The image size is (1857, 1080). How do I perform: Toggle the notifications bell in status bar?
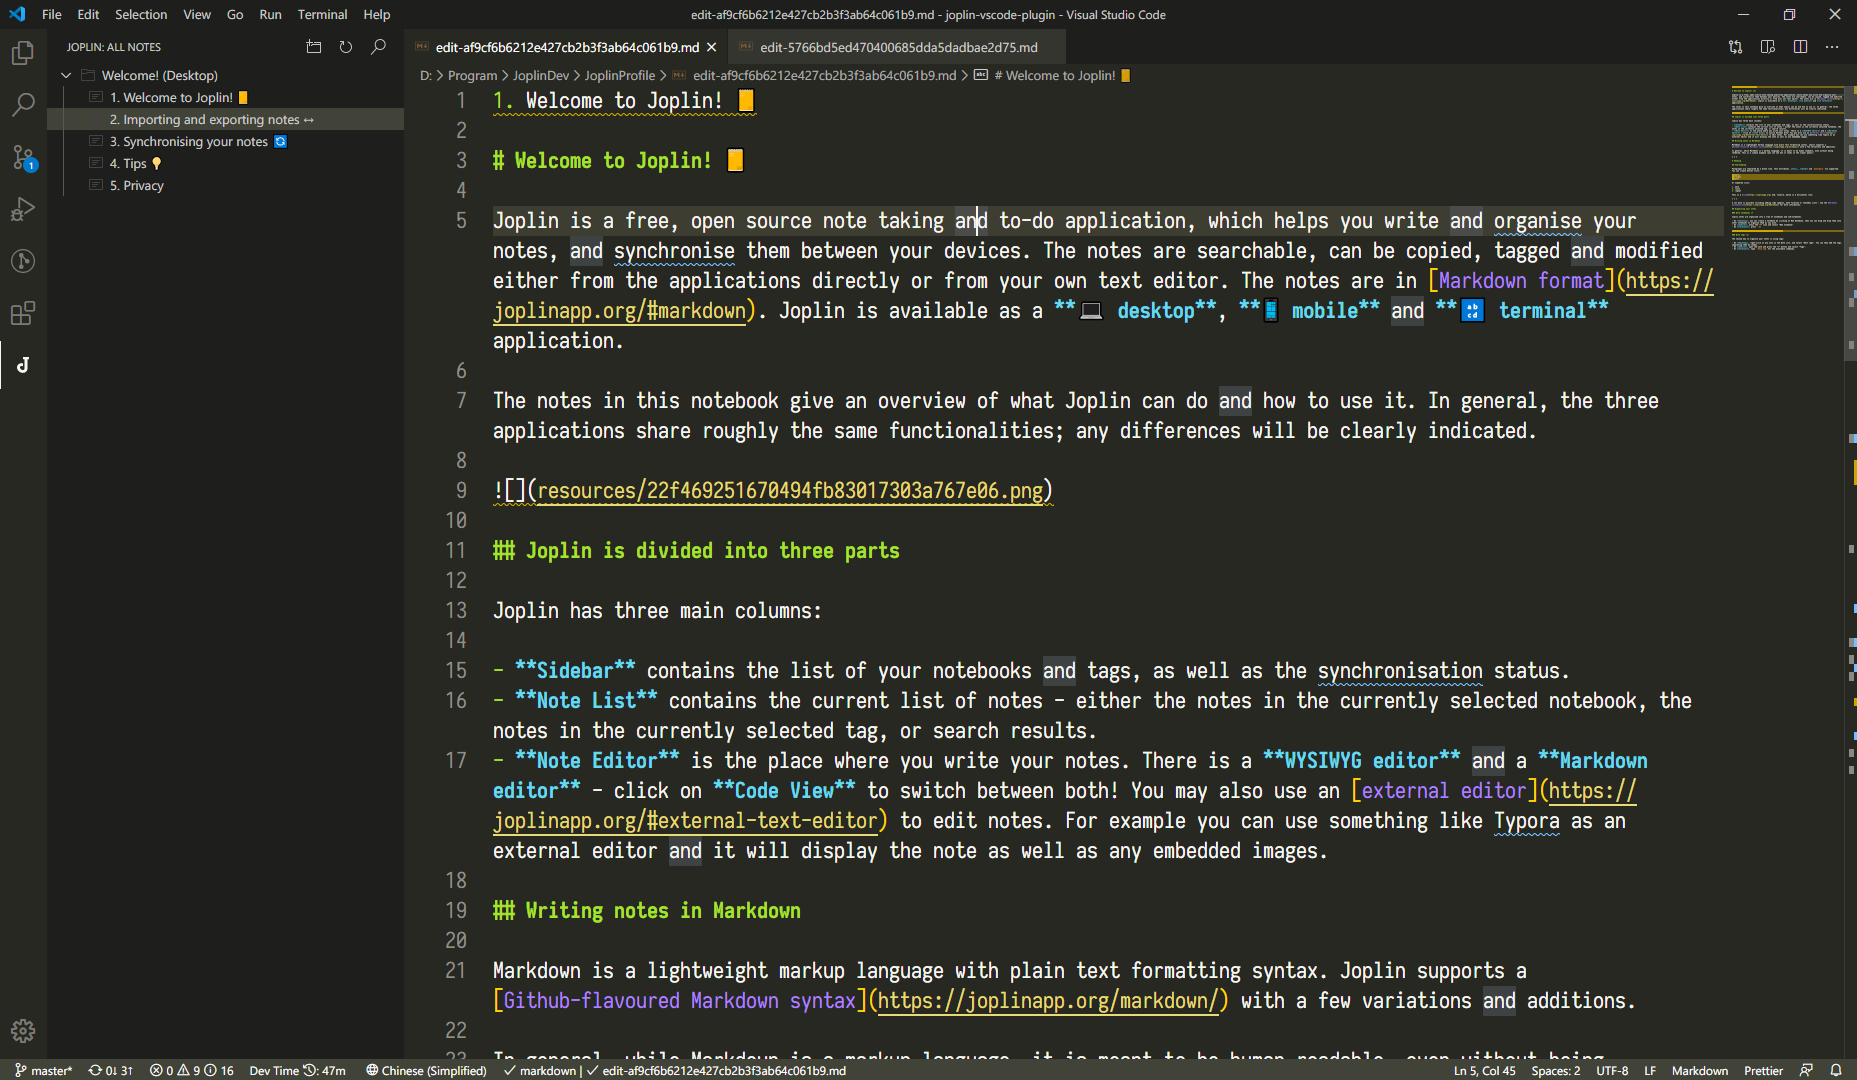pyautogui.click(x=1836, y=1070)
